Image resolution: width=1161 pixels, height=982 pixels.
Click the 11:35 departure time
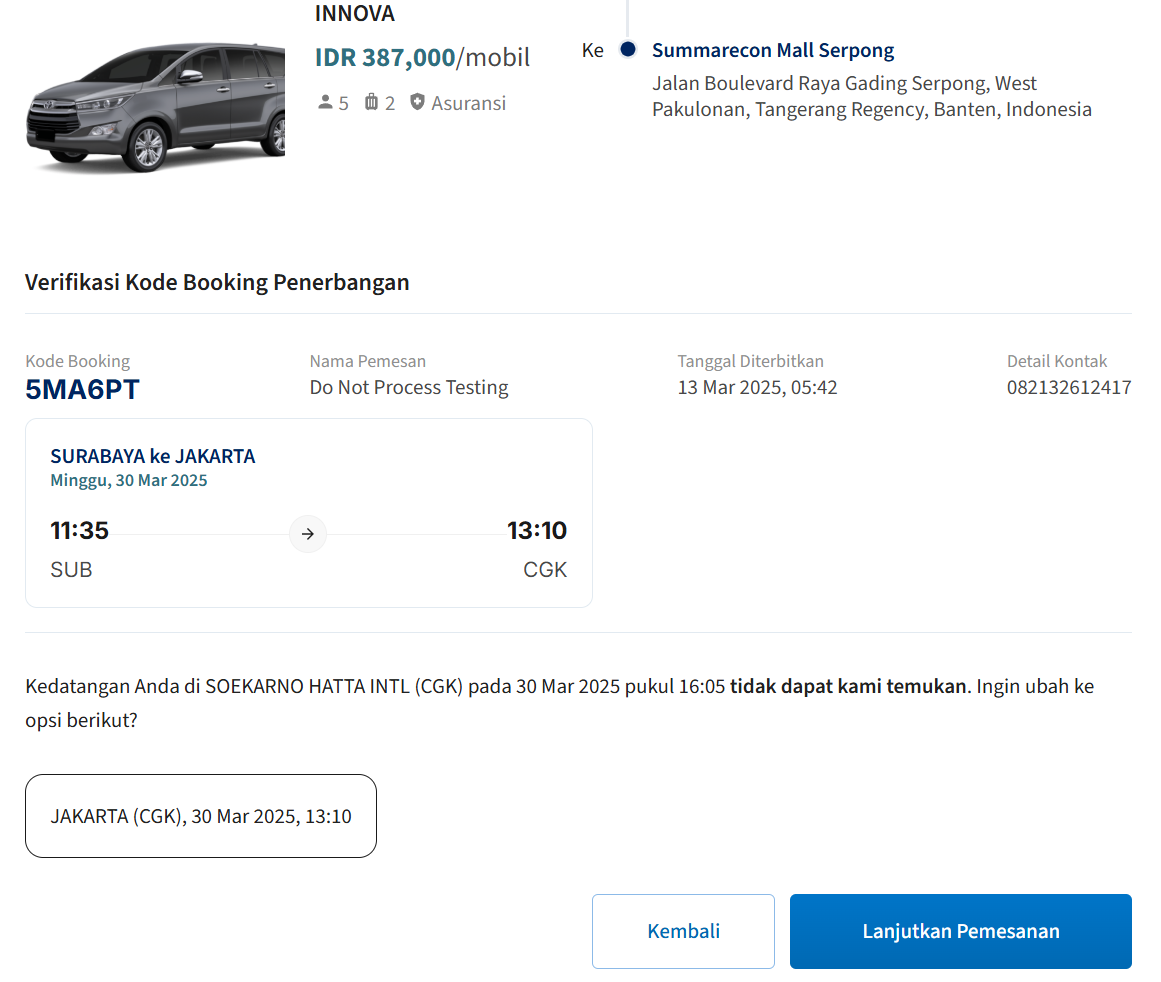click(x=80, y=530)
